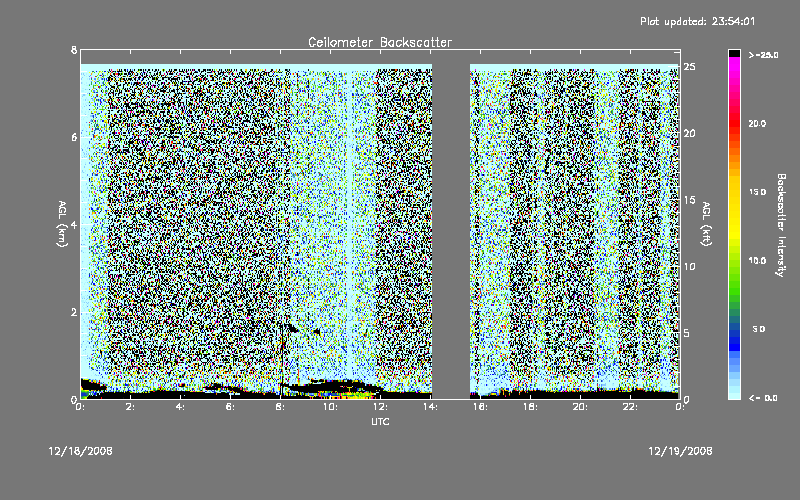Click the 'AGL (km)' left axis label

pos(62,224)
